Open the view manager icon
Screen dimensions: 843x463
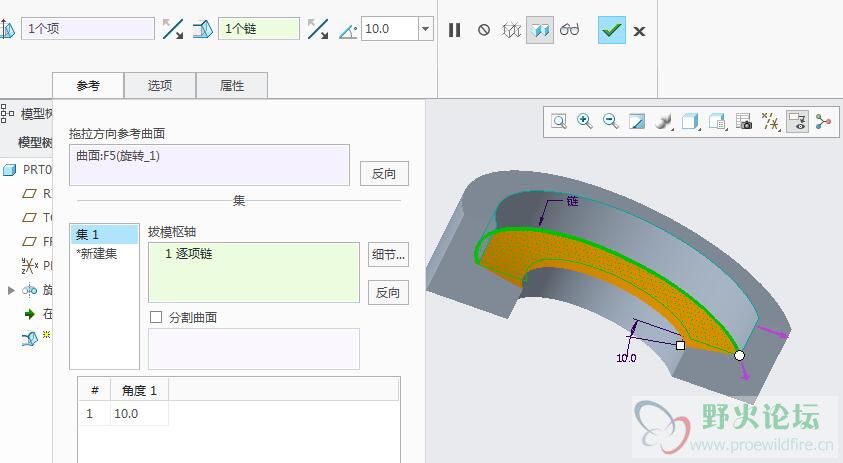pos(744,122)
